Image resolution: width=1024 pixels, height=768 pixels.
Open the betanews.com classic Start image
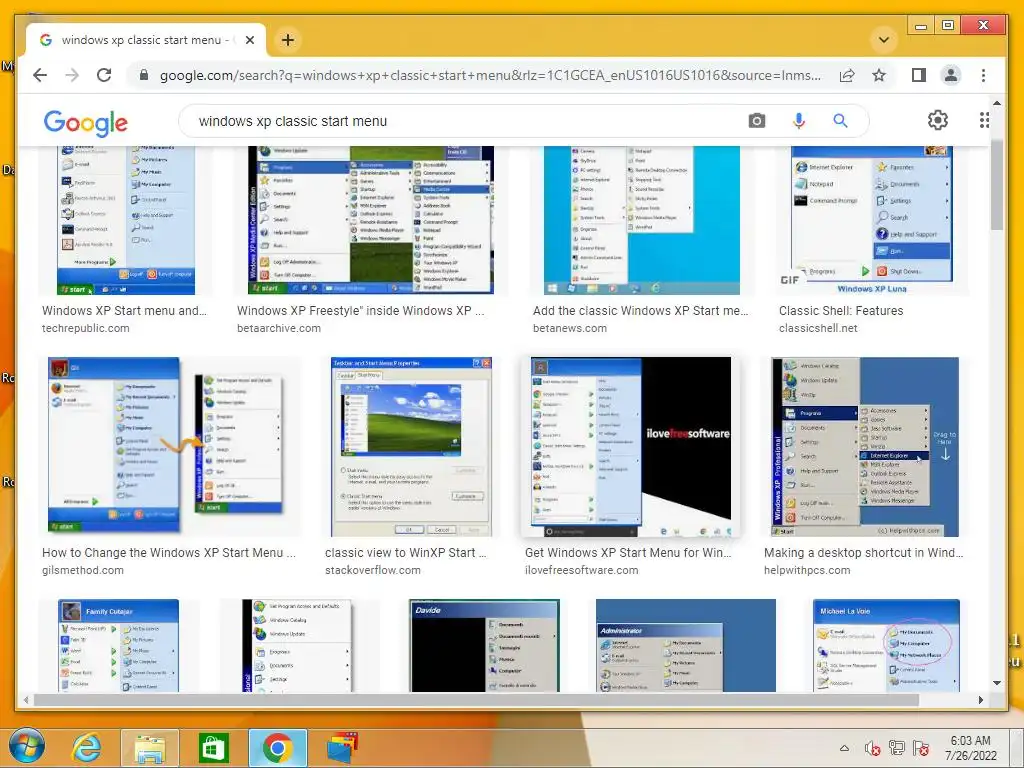pos(642,220)
